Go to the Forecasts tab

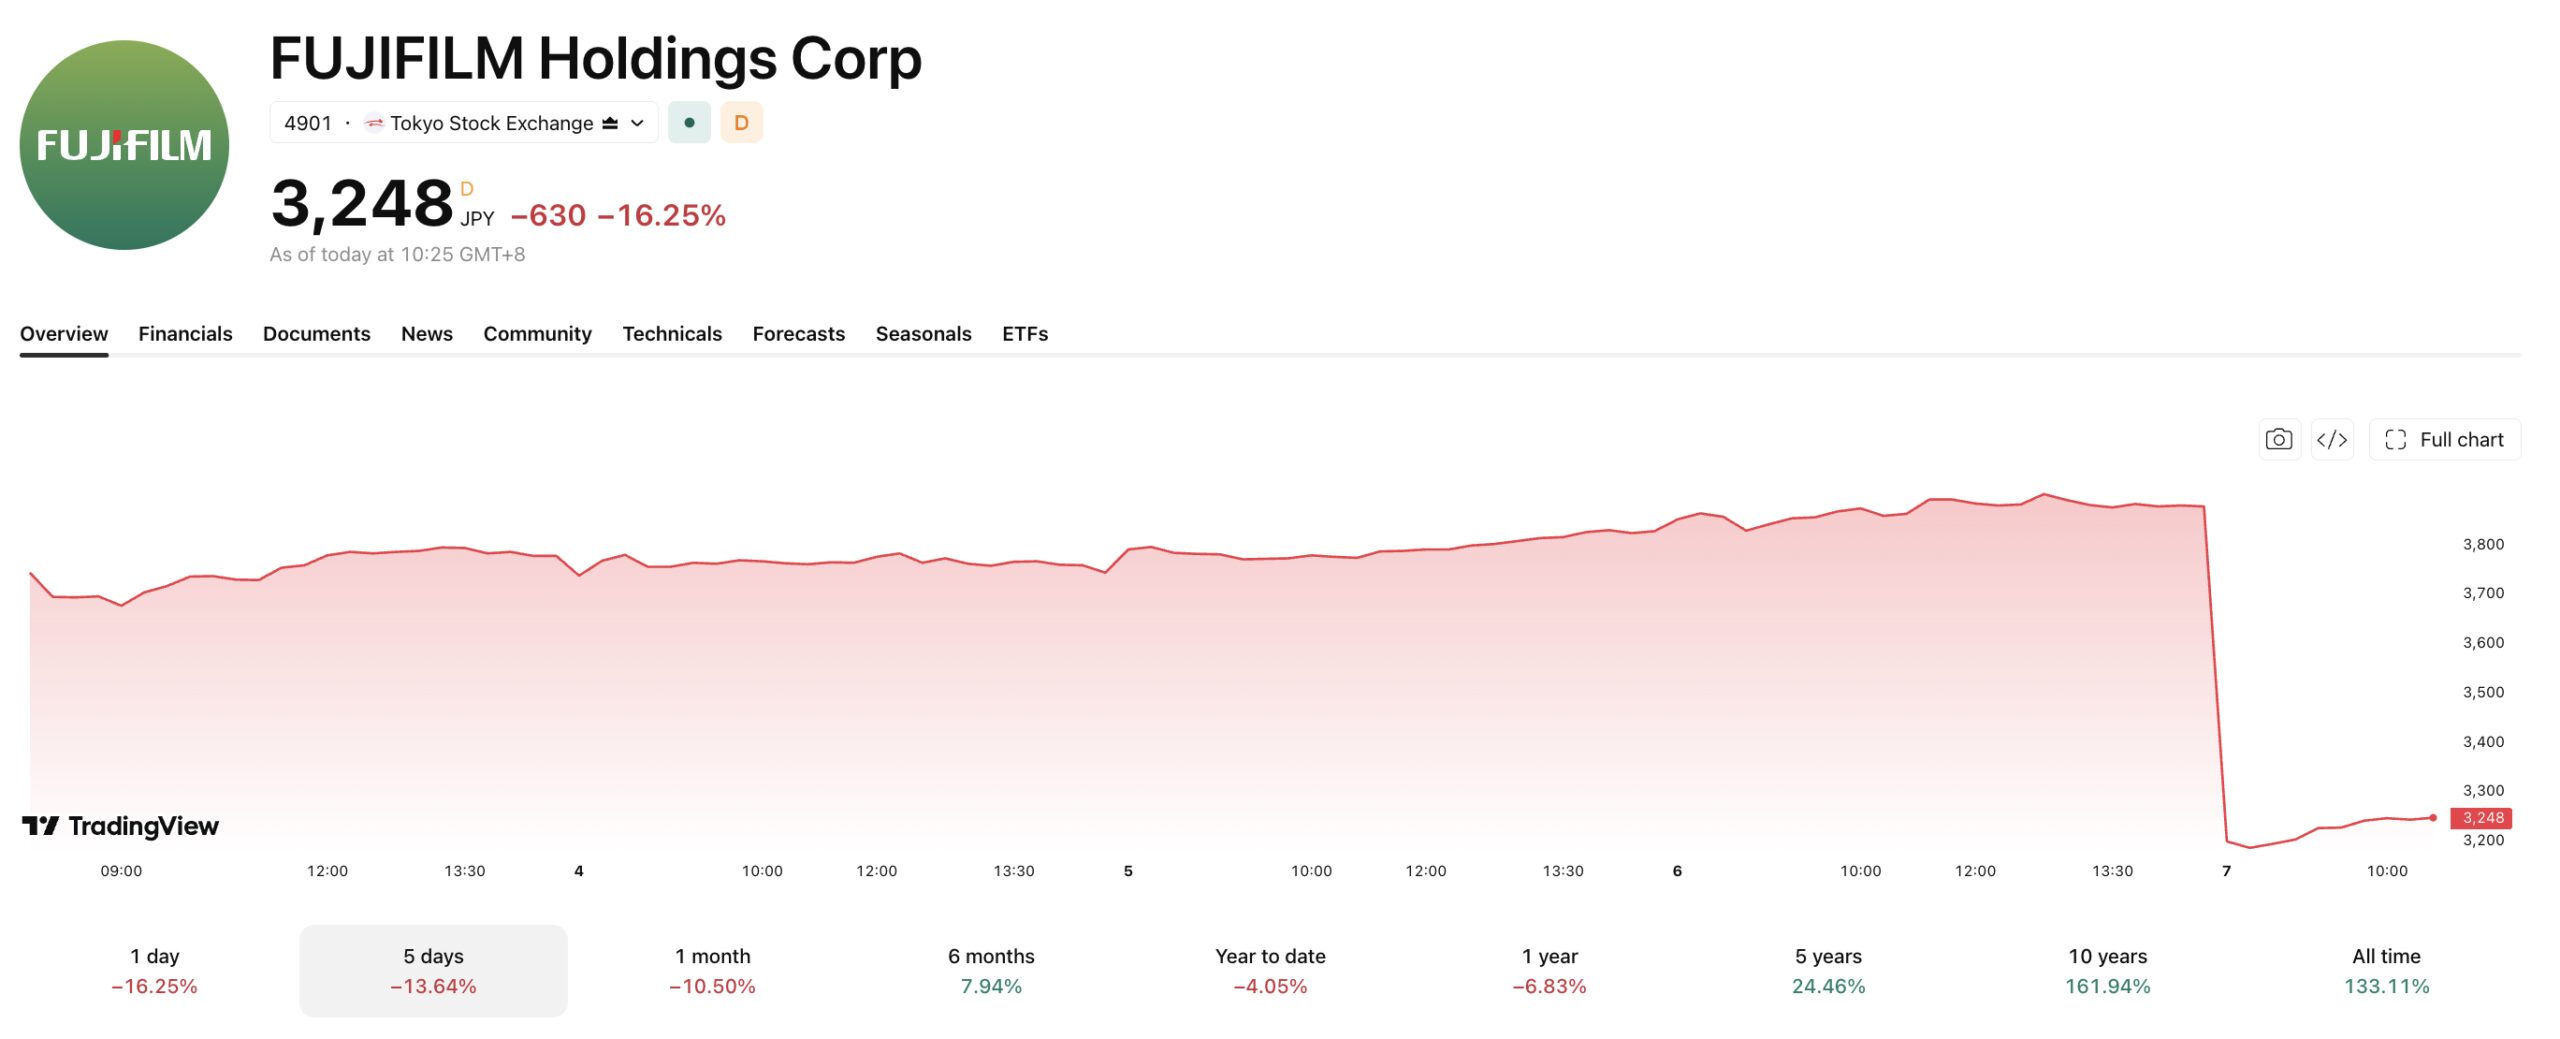[x=799, y=334]
